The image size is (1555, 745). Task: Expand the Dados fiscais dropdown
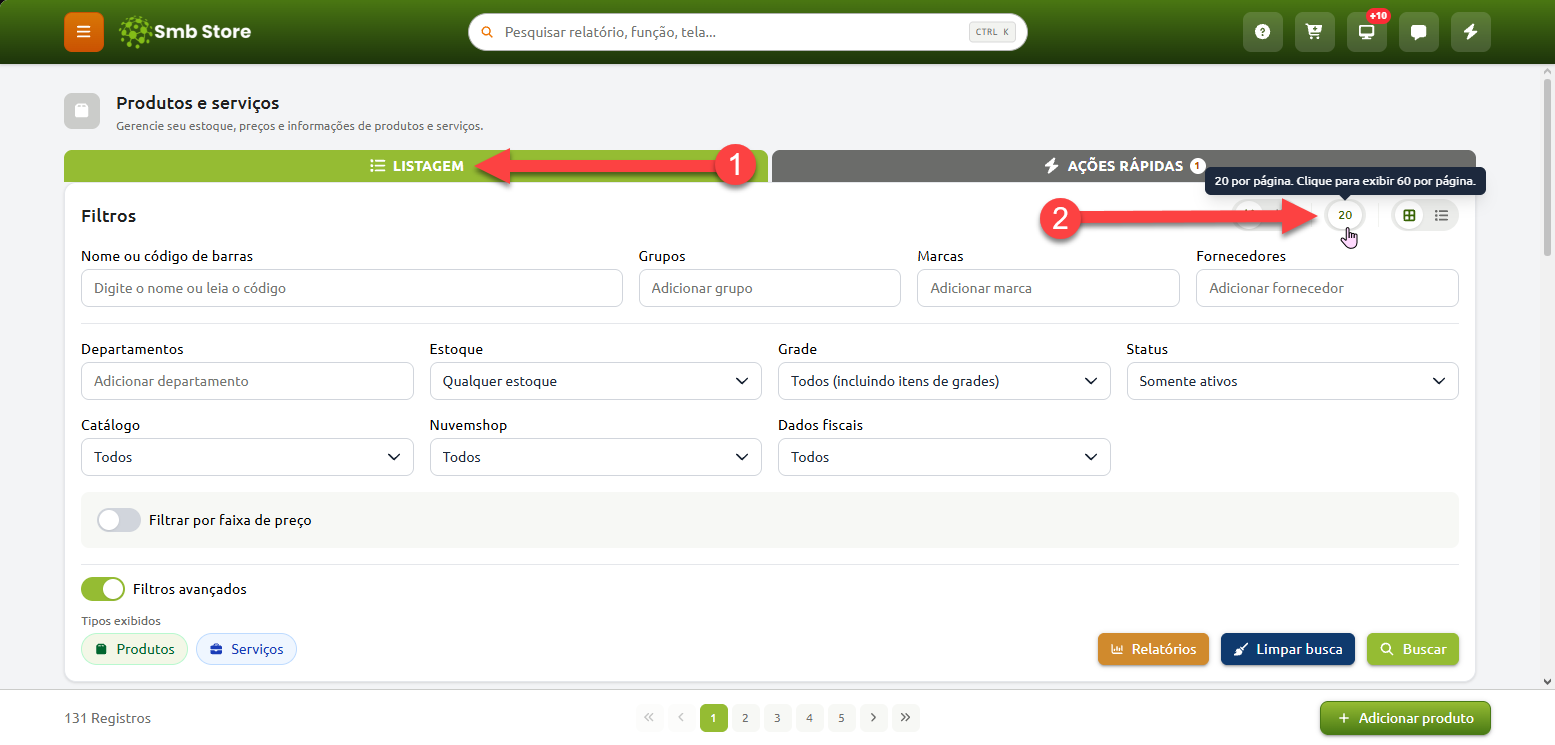click(x=944, y=457)
